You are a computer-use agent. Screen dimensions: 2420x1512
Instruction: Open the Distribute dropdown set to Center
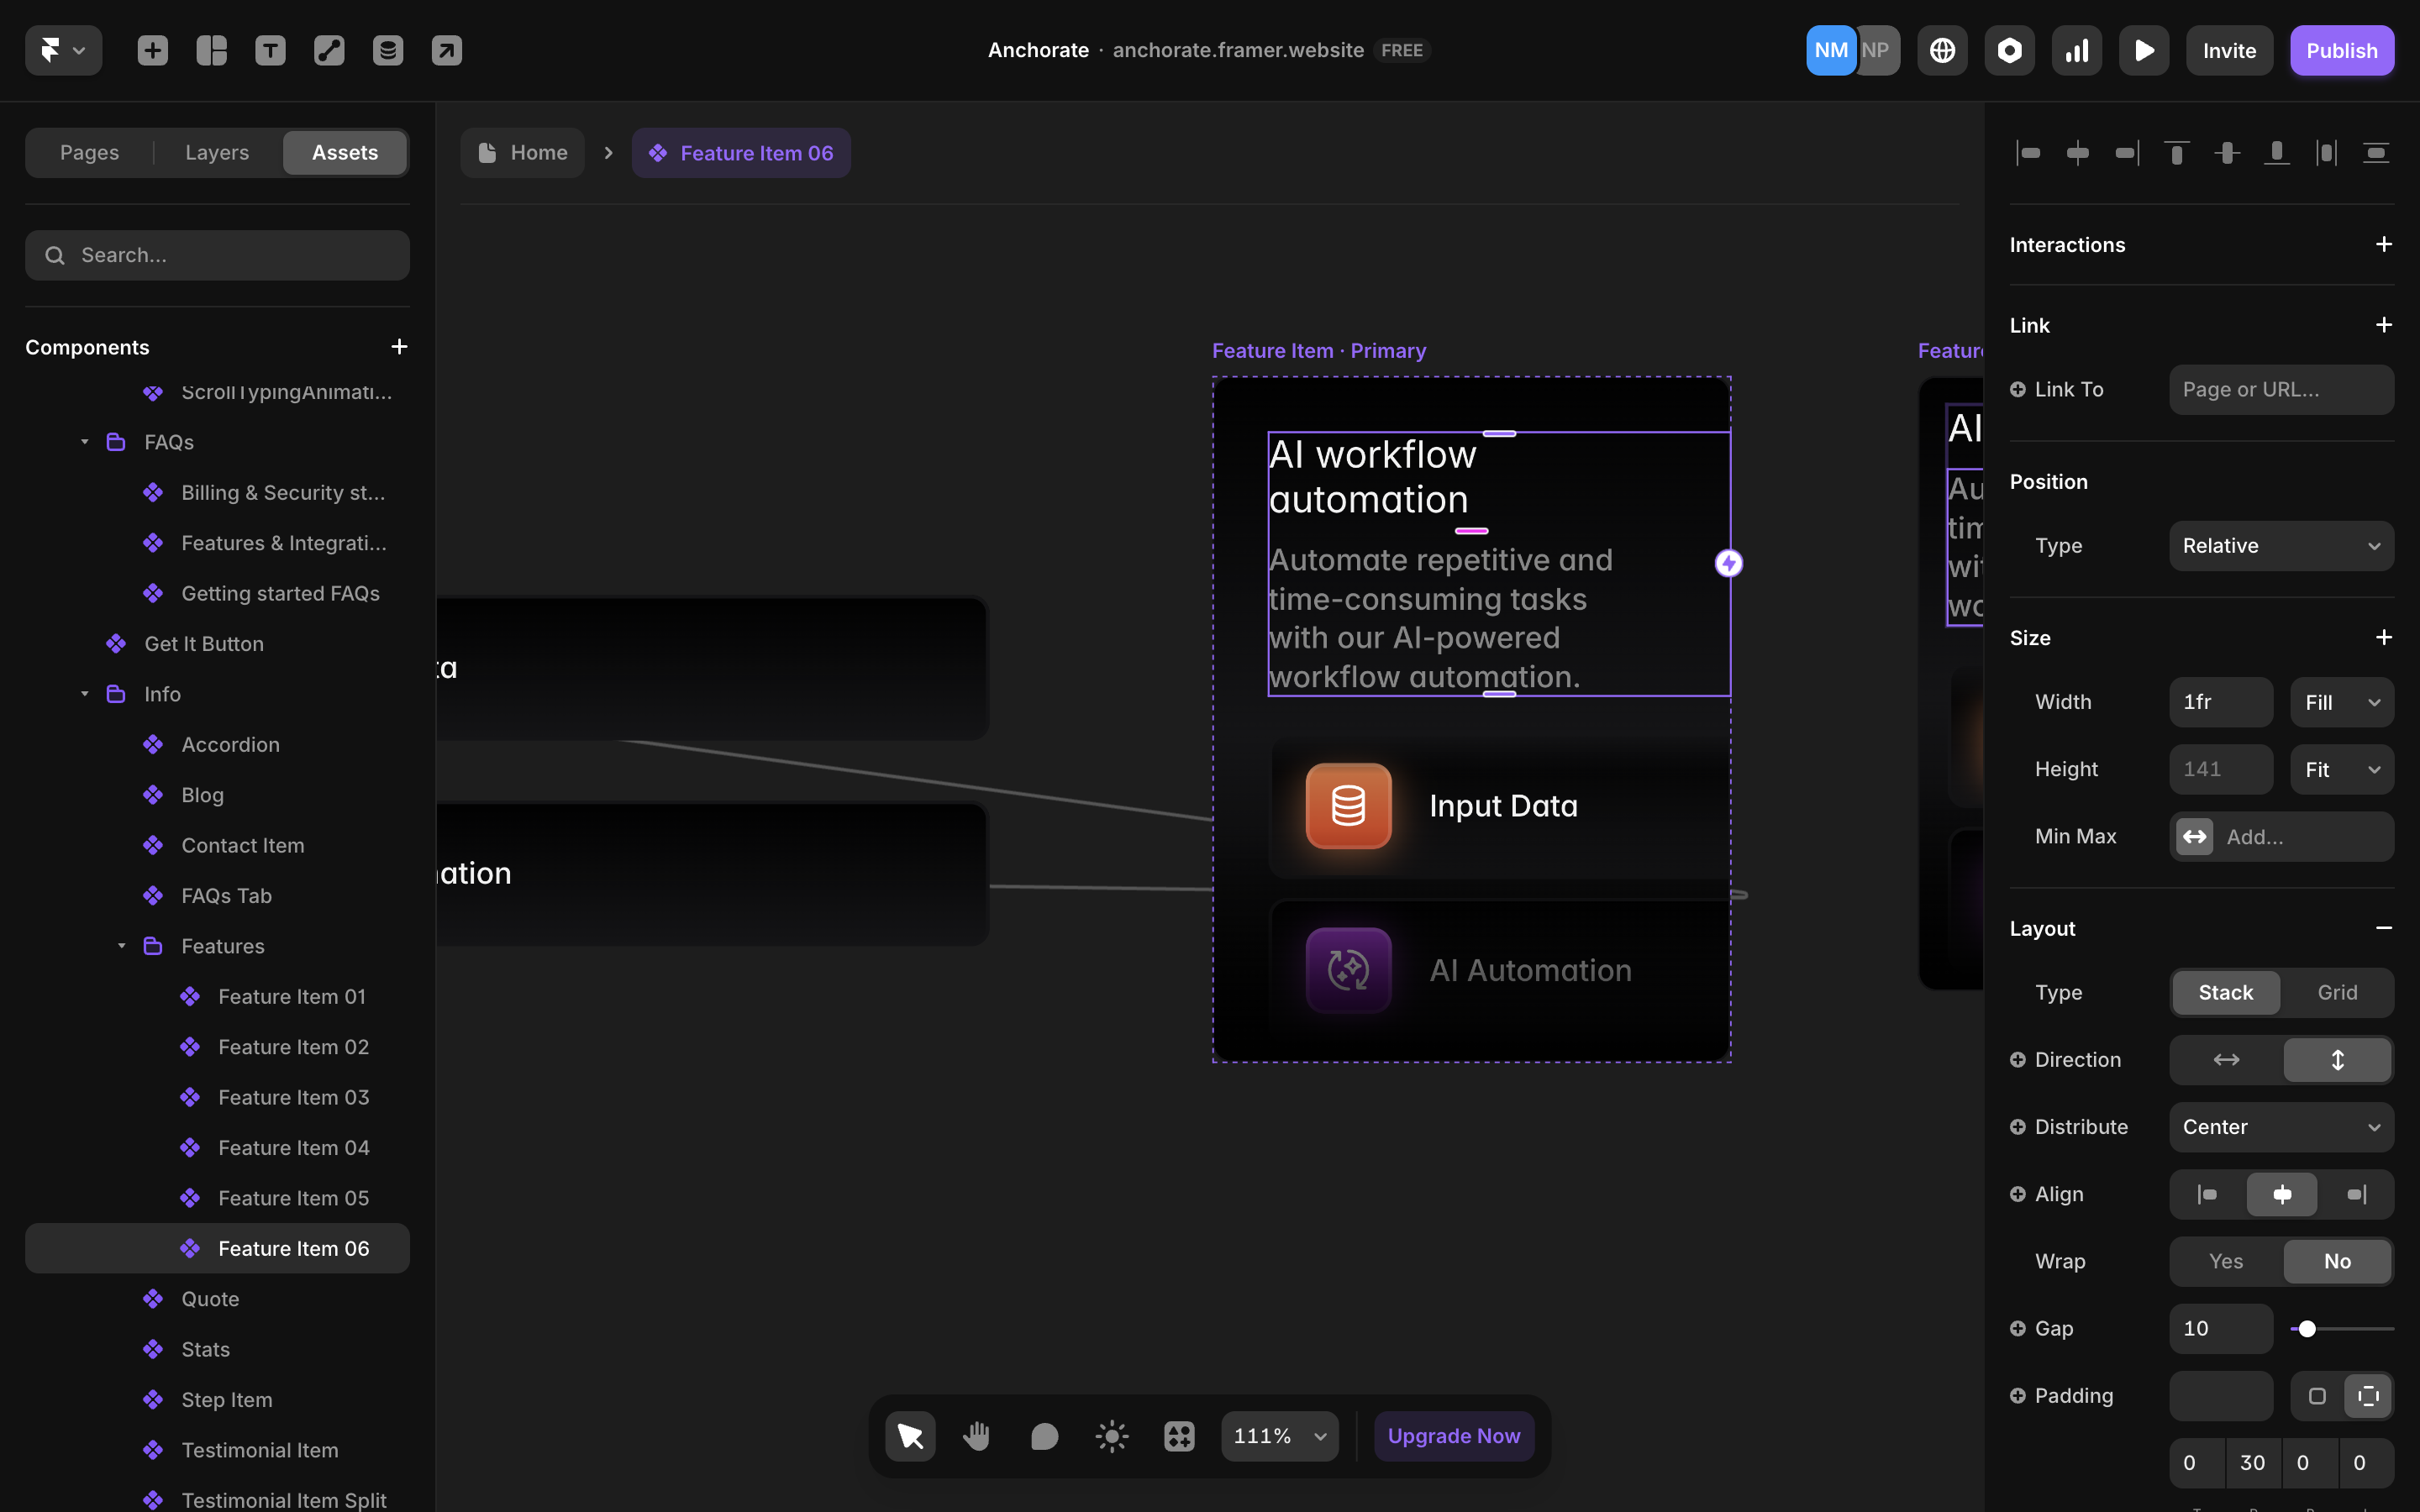click(2281, 1127)
